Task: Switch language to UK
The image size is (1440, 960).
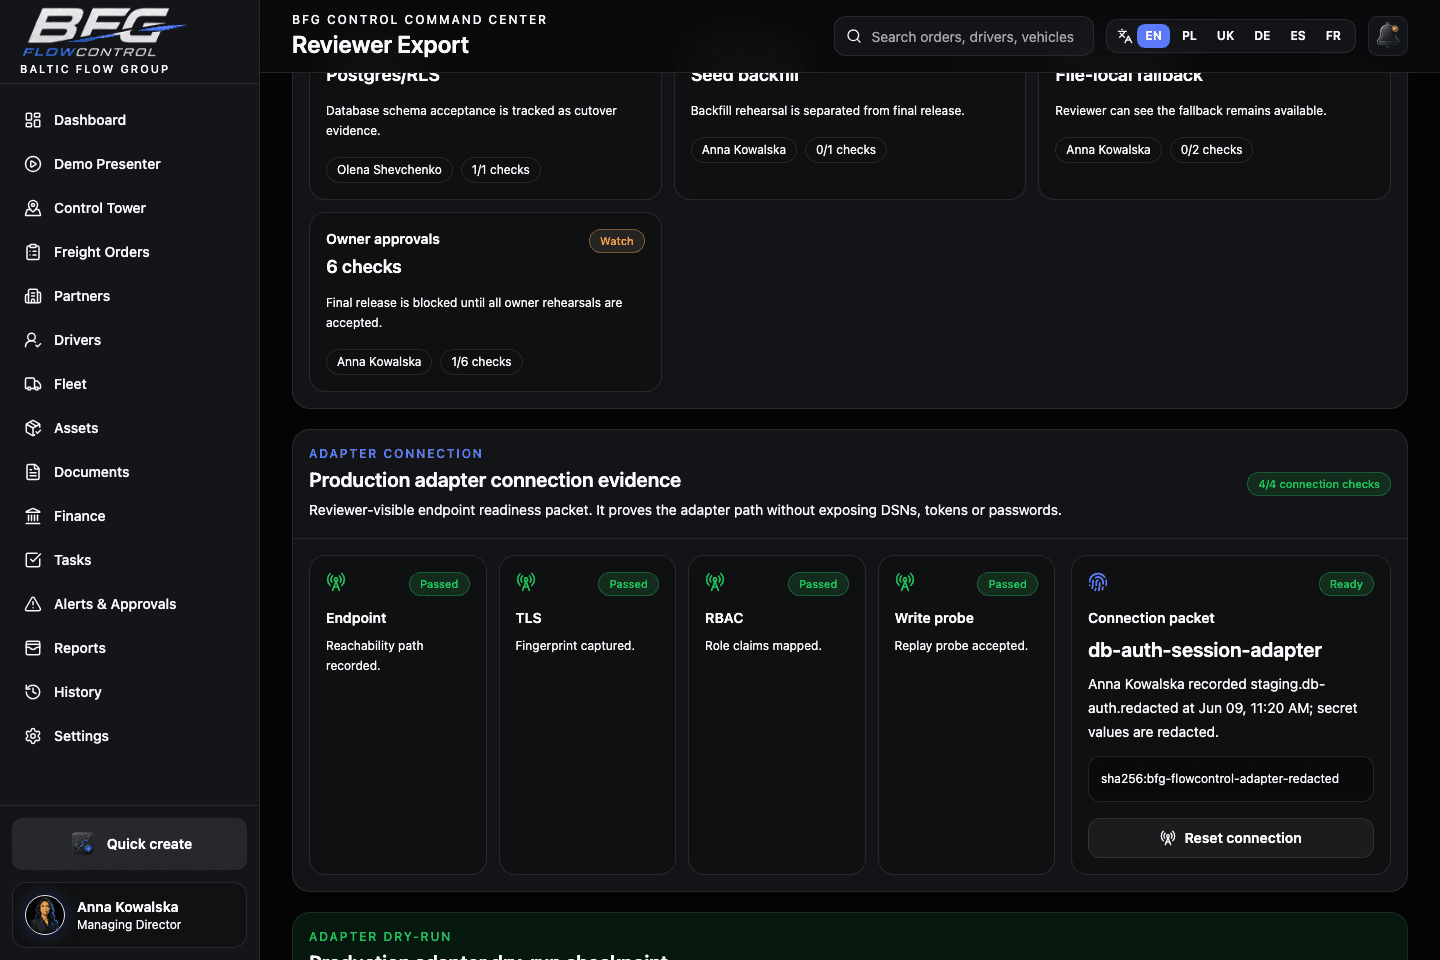Action: pos(1225,36)
